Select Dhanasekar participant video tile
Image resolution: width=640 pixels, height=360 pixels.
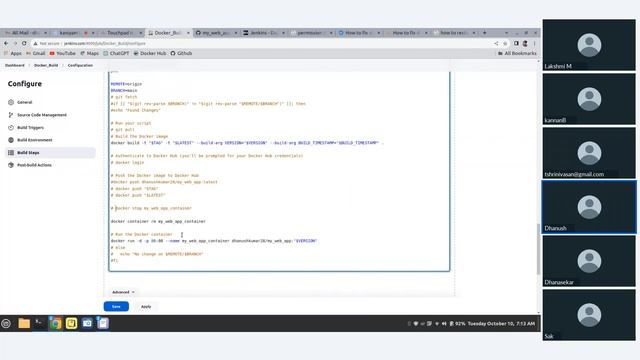coord(589,261)
